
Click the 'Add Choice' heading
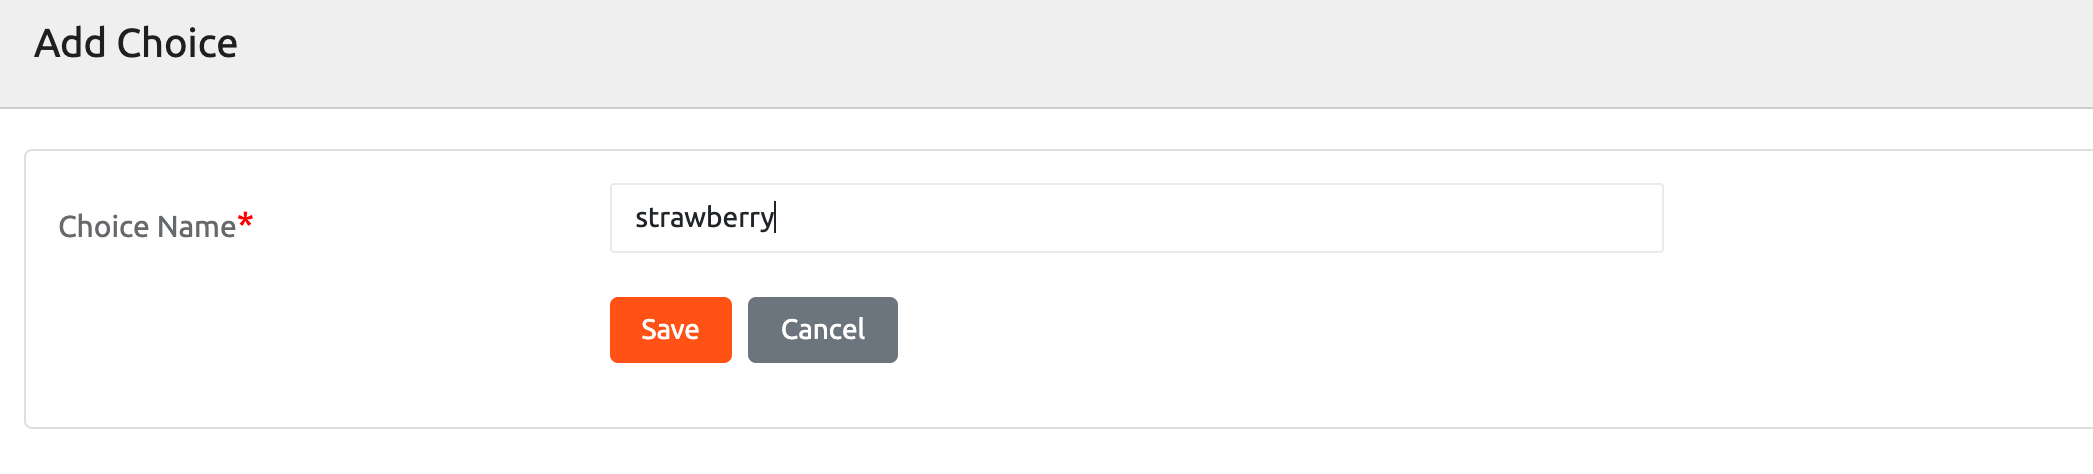coord(136,44)
